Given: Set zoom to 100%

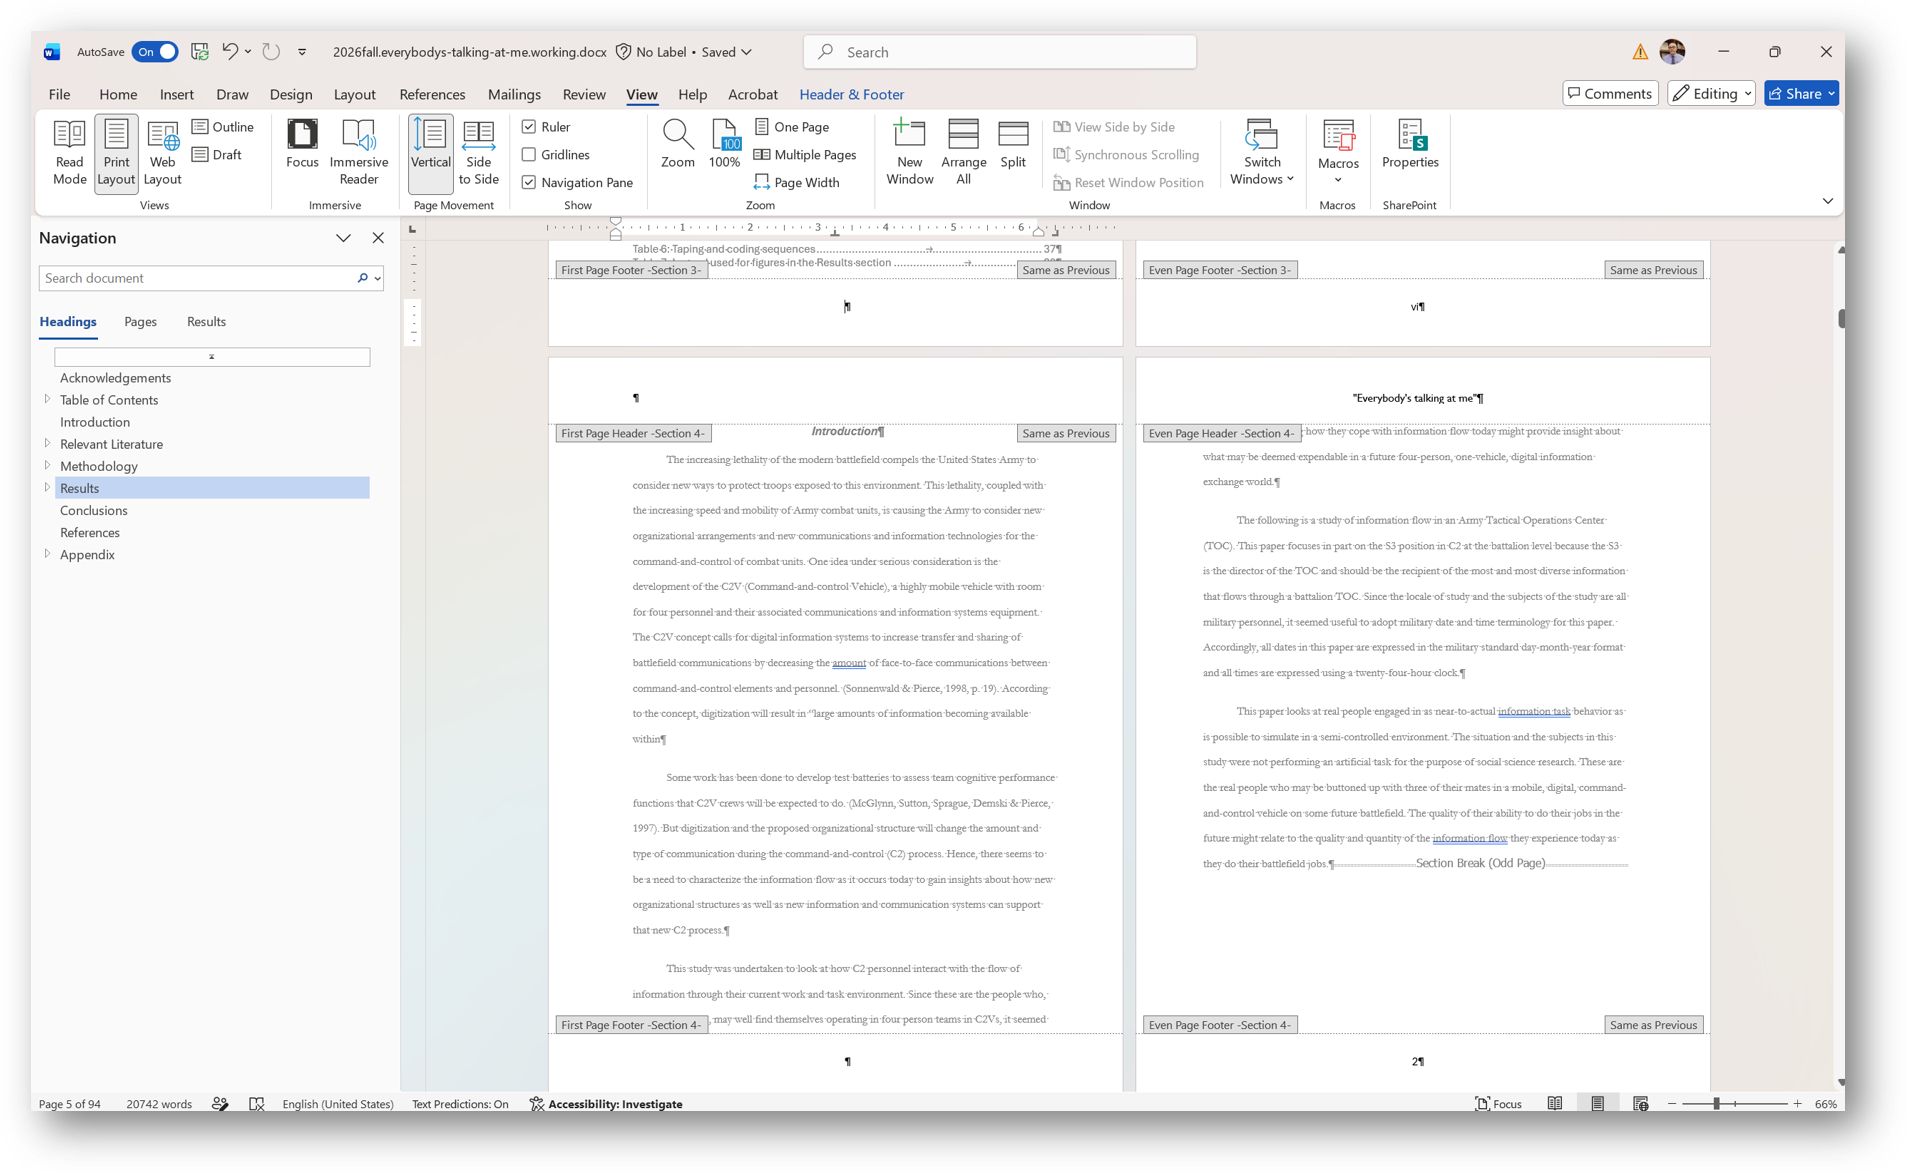Looking at the screenshot, I should [724, 145].
